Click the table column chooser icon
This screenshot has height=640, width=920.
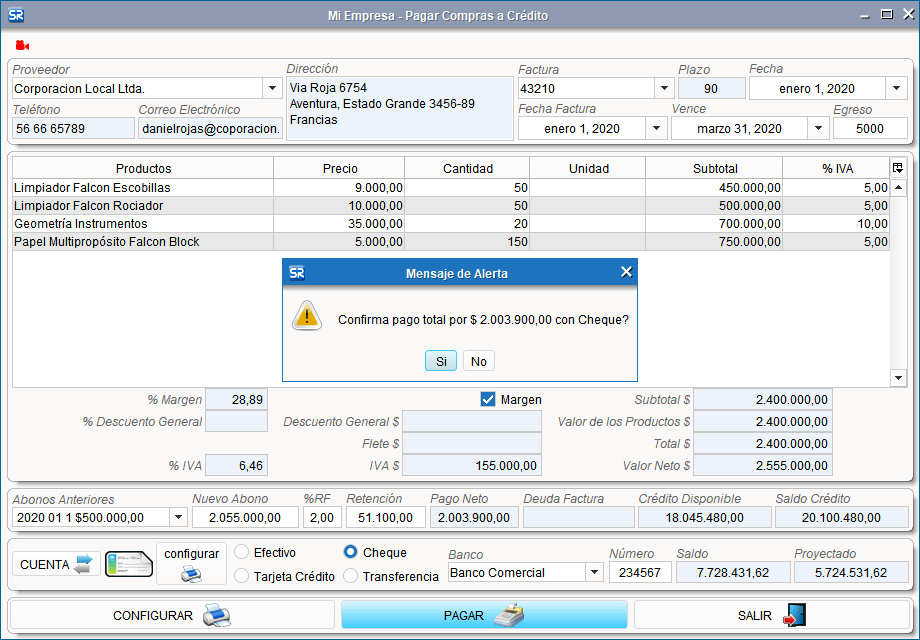click(x=898, y=168)
